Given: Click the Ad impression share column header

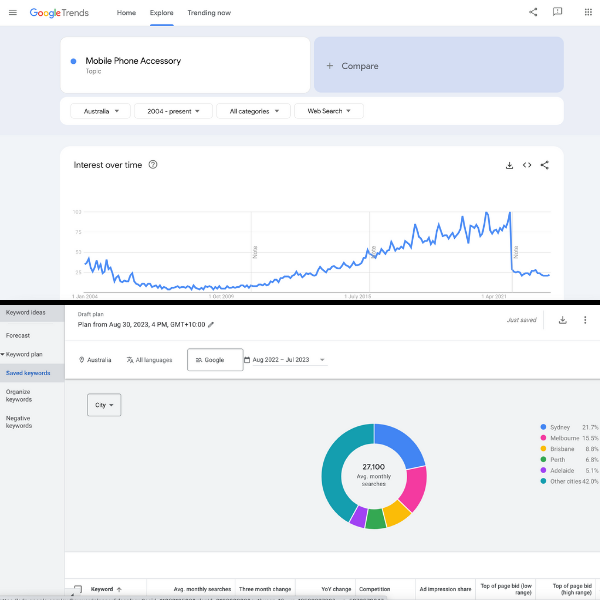Looking at the screenshot, I should [445, 589].
